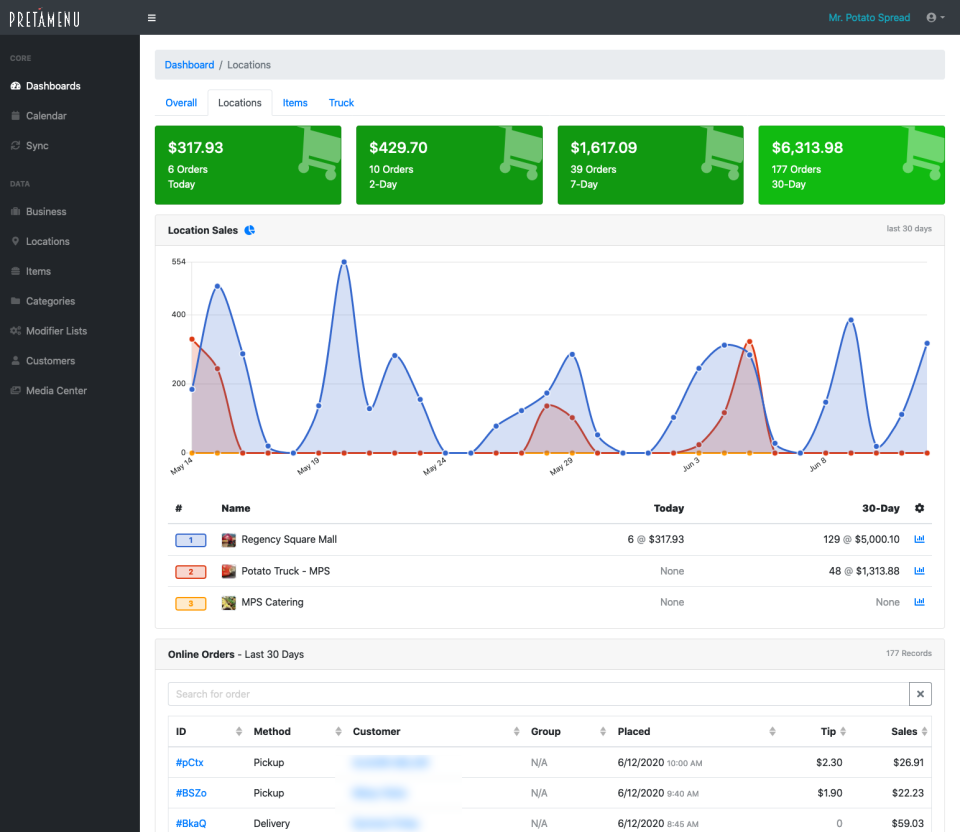Click the $6,313.98 30-Day sales card
This screenshot has width=960, height=832.
point(852,165)
